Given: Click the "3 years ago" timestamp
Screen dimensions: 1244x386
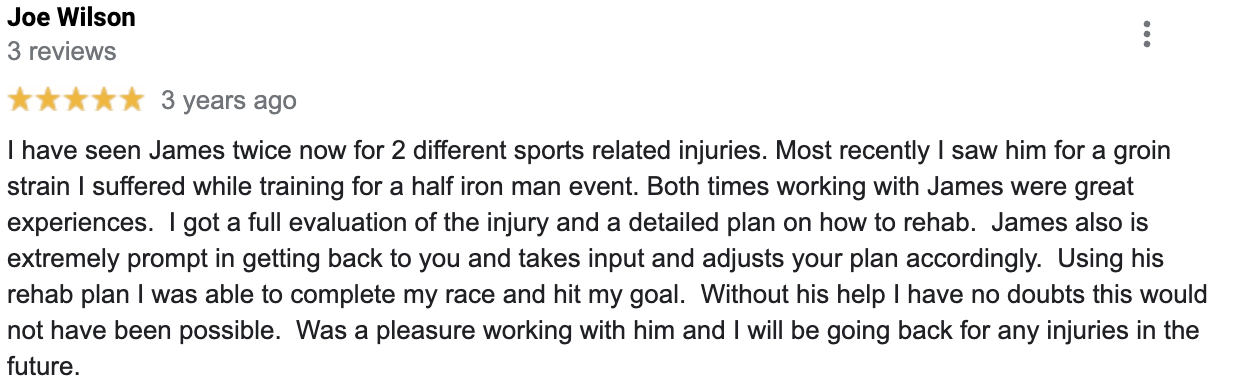Looking at the screenshot, I should click(x=229, y=101).
